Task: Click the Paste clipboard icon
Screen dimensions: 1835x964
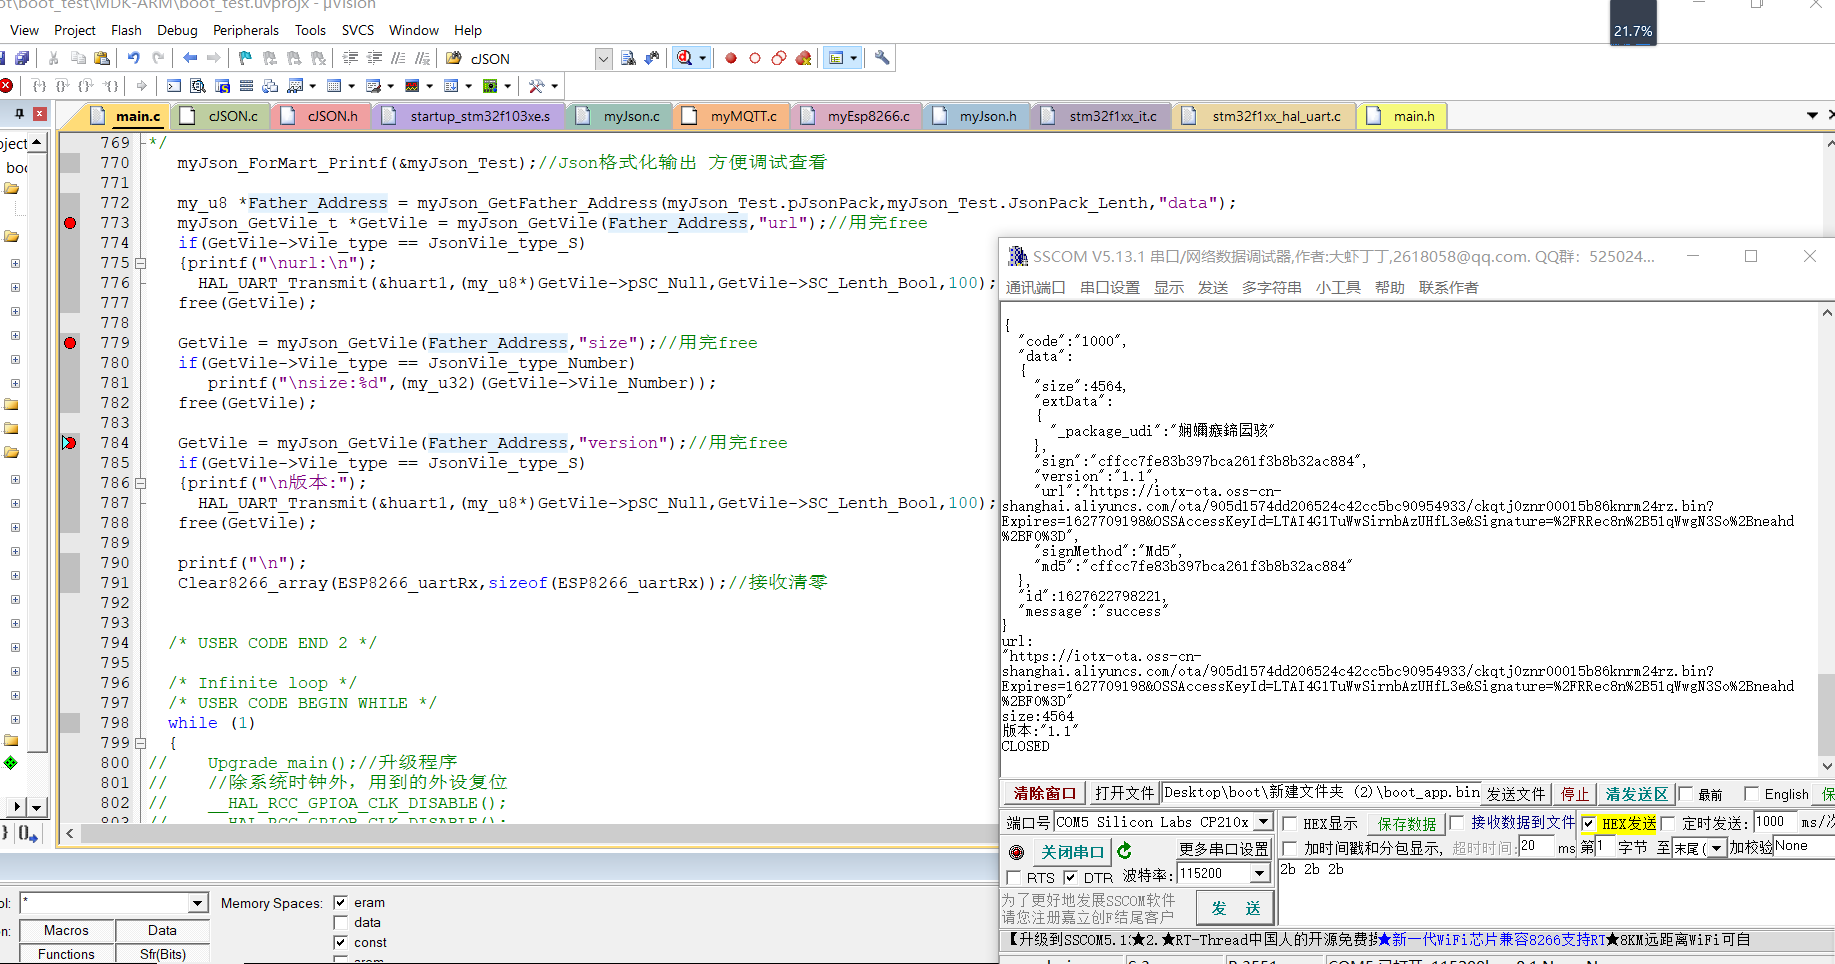Action: 102,58
